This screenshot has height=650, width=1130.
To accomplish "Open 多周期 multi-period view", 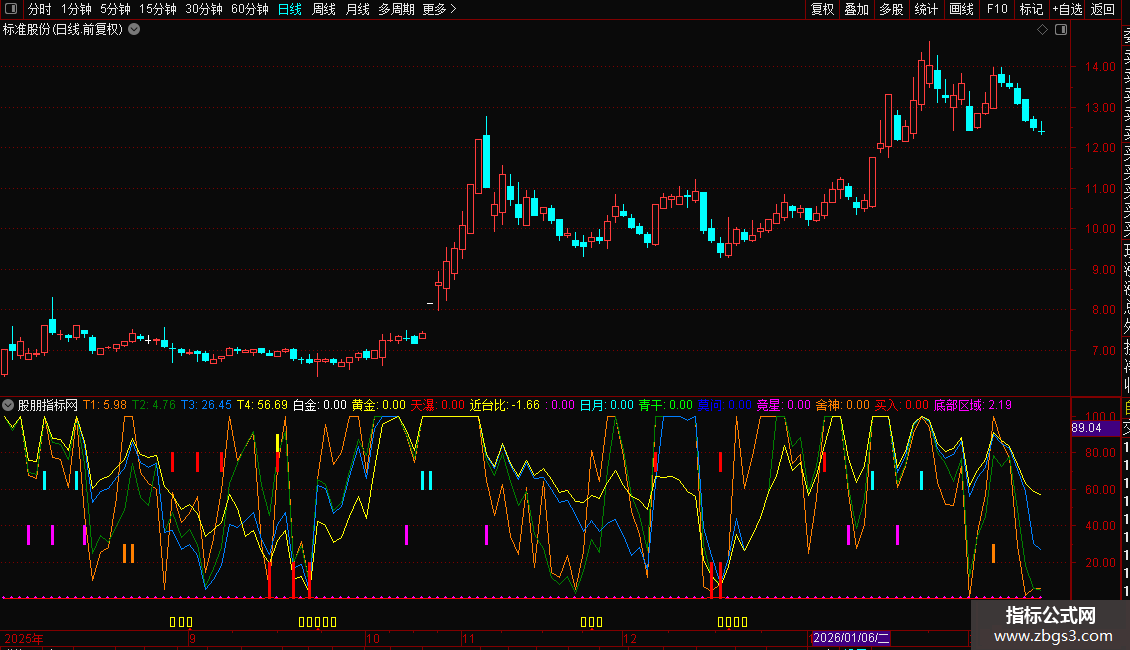I will [x=396, y=9].
